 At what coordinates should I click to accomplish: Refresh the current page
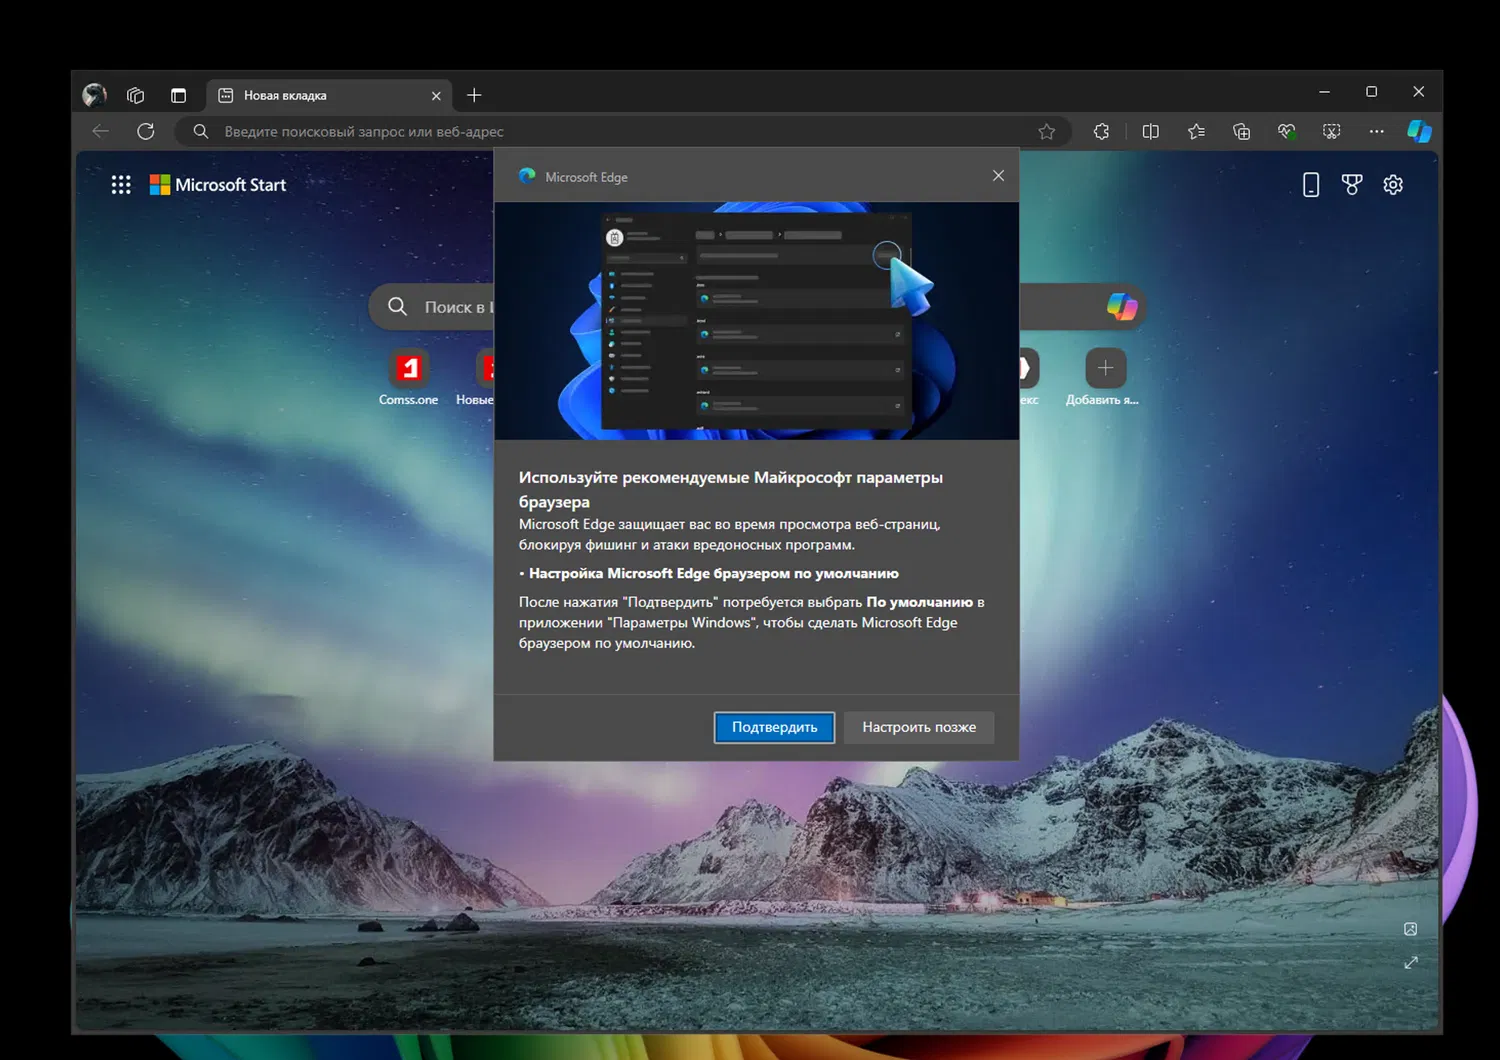click(146, 131)
